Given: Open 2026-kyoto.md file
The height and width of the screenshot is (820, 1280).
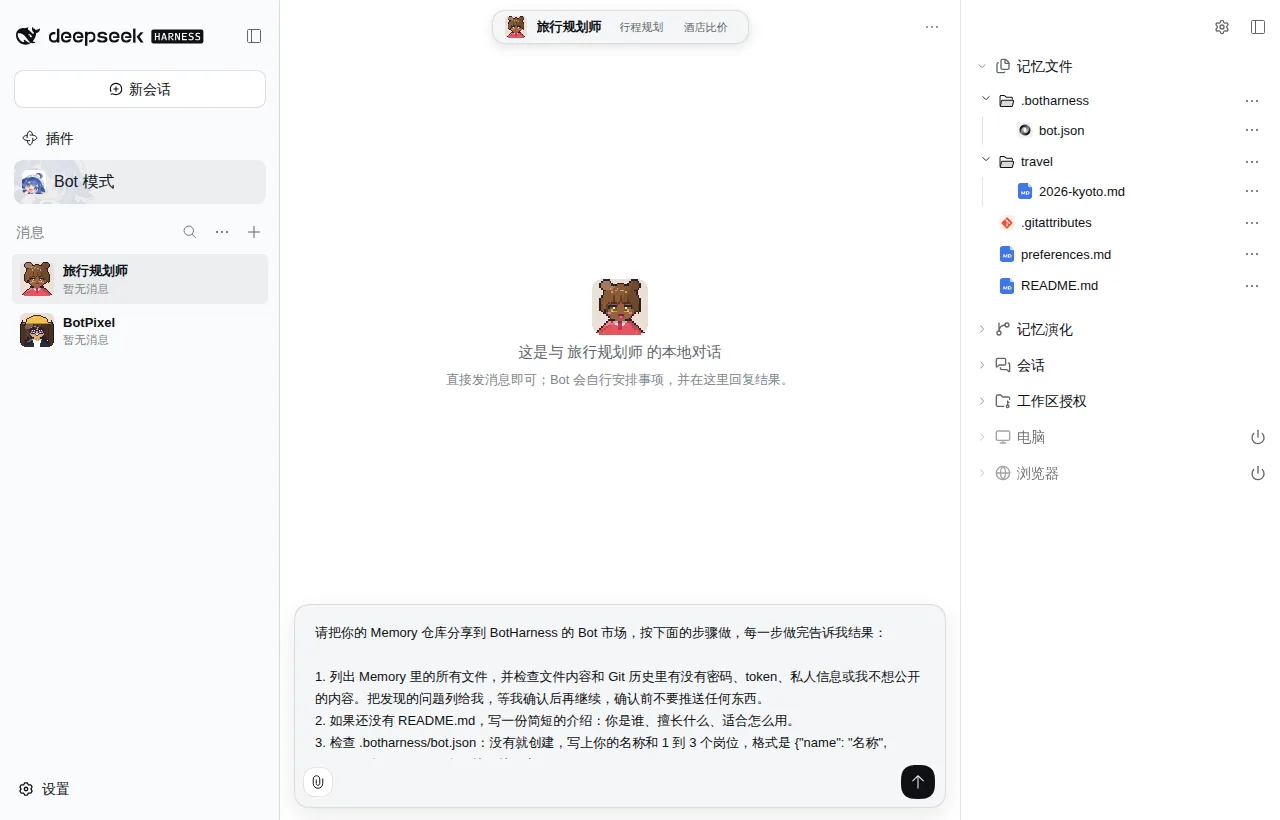Looking at the screenshot, I should coord(1071,191).
